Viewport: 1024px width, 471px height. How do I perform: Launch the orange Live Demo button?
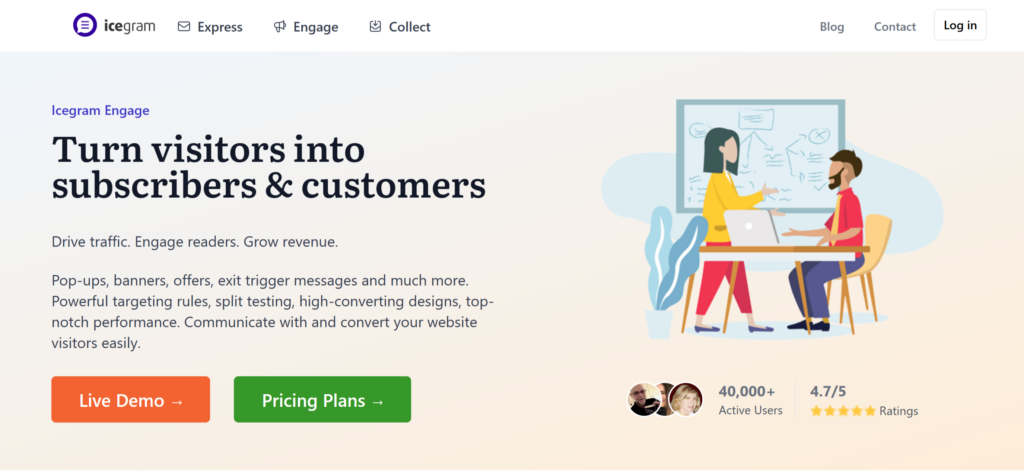tap(131, 399)
